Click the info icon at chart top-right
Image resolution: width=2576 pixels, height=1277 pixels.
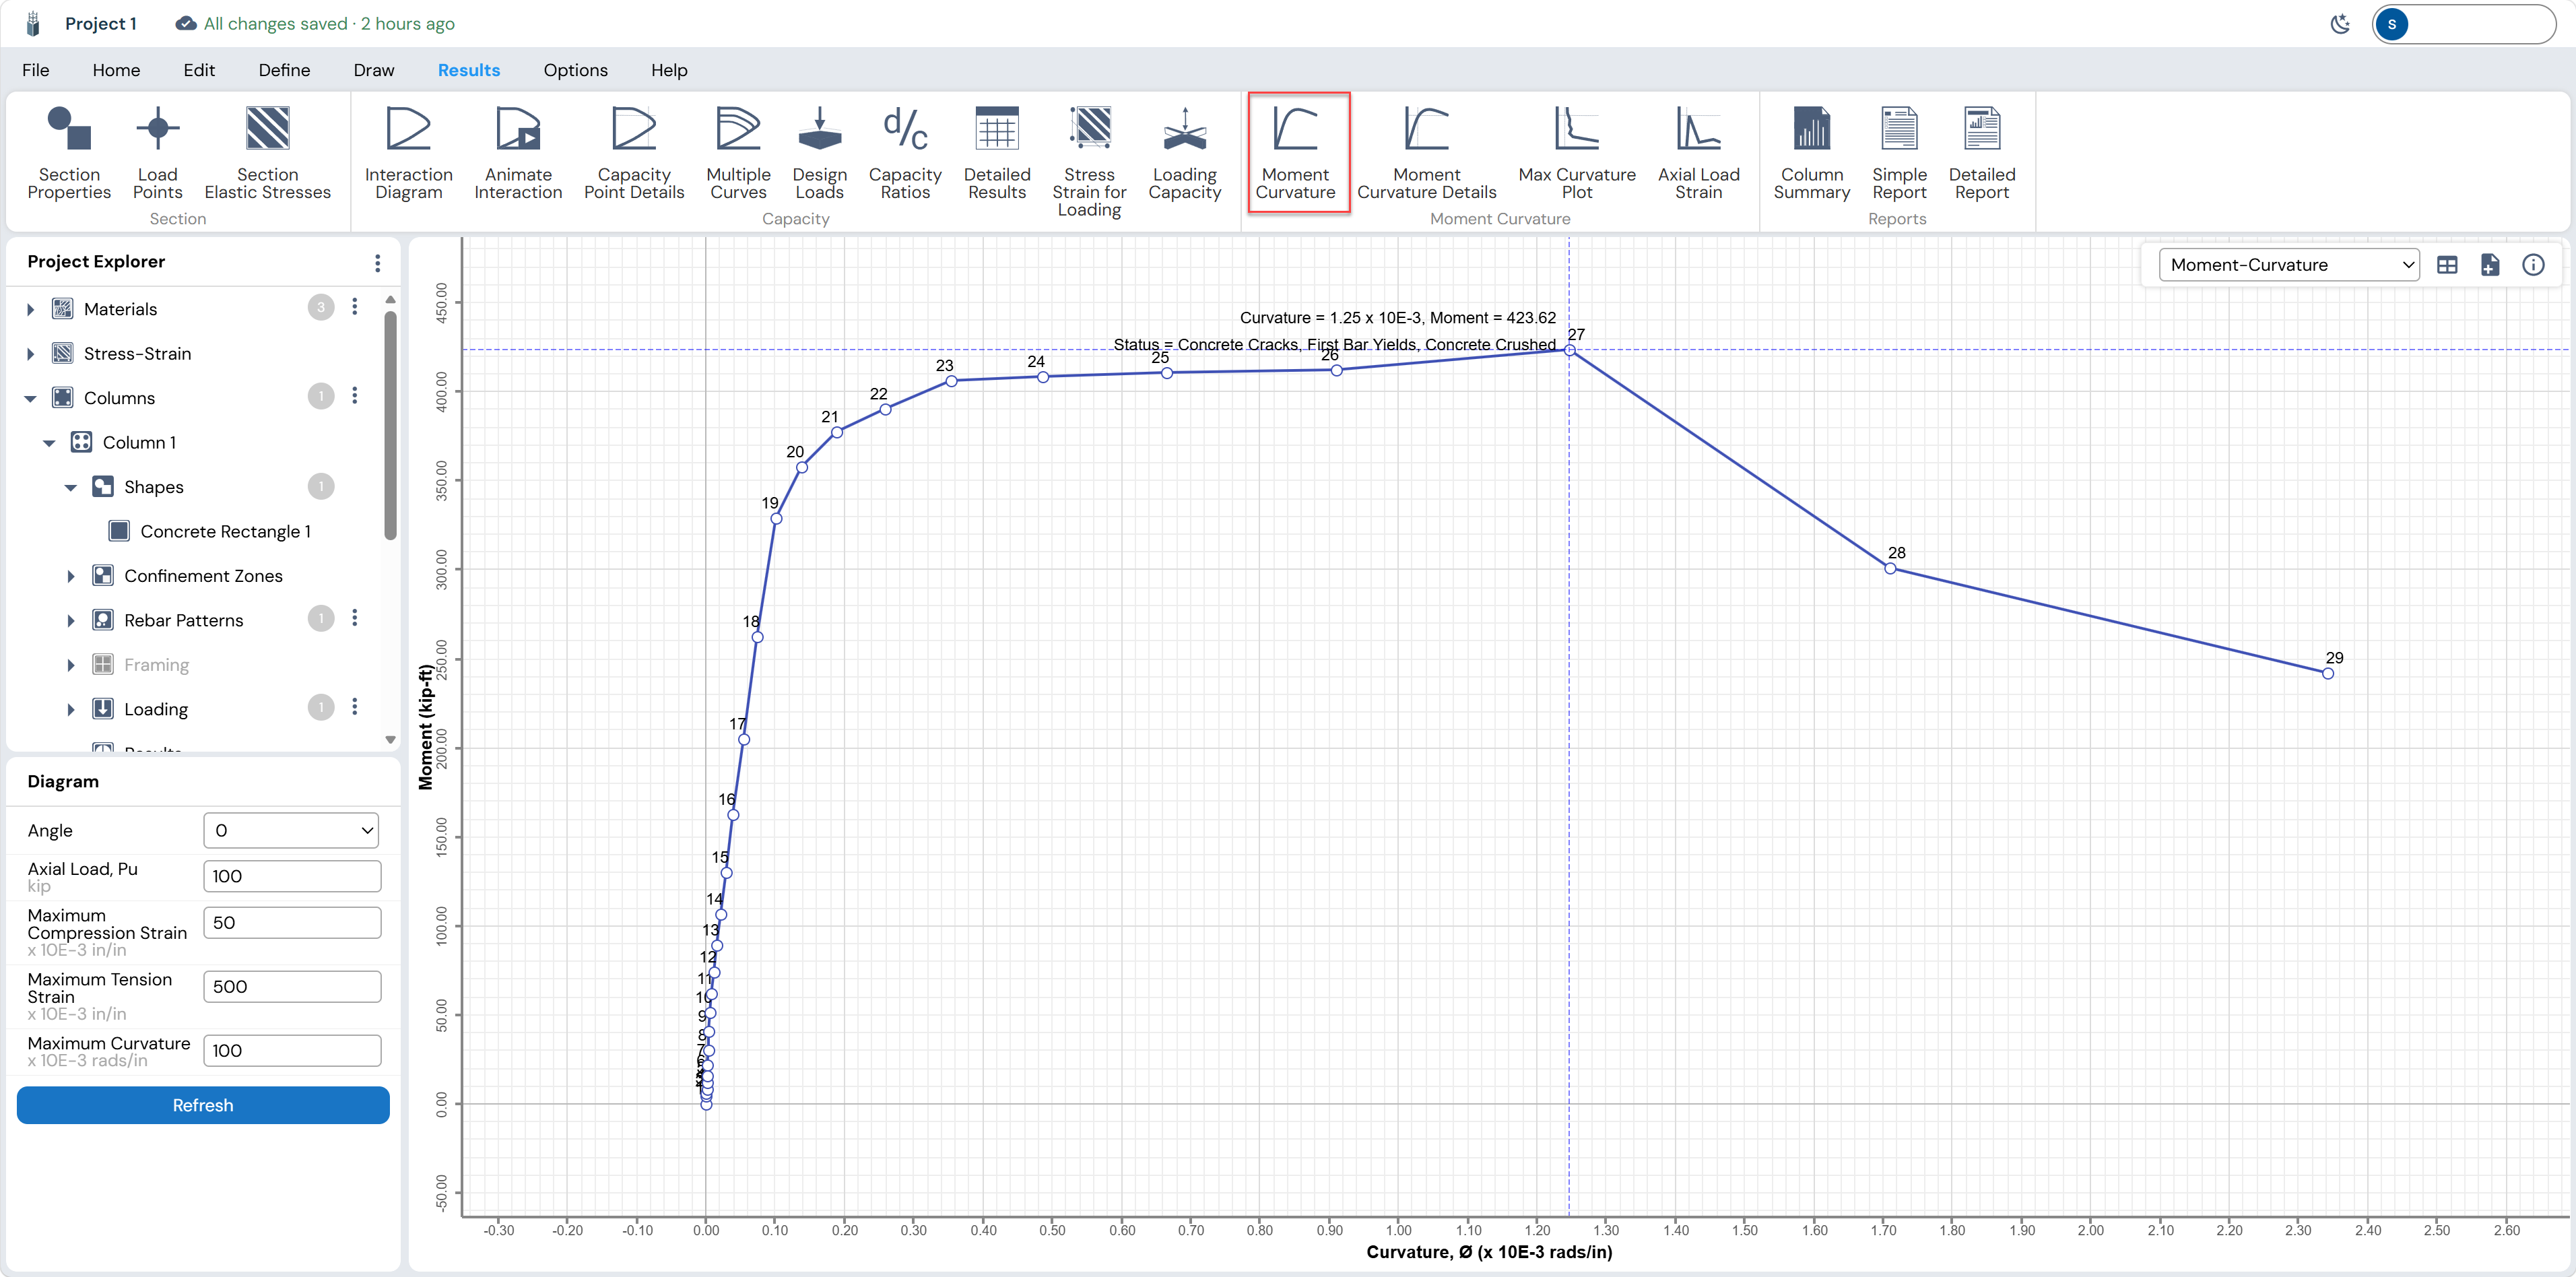pos(2533,265)
